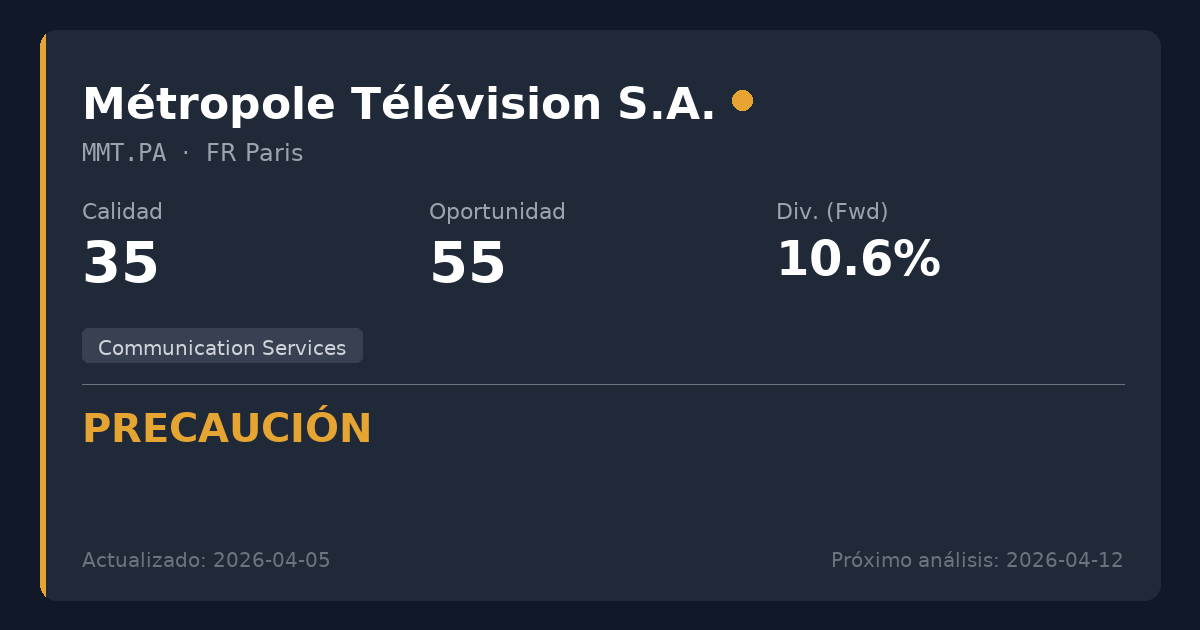Click the PRECAUCIÓN verdict text

click(227, 429)
